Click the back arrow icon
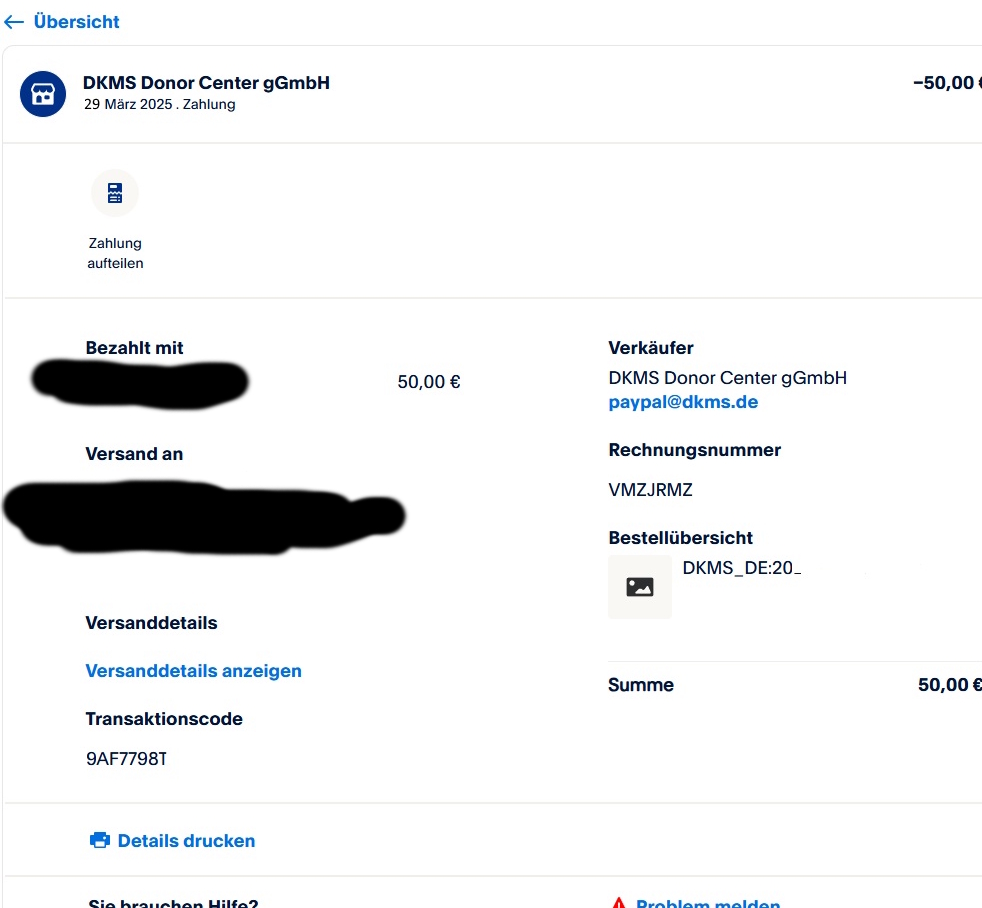Image resolution: width=982 pixels, height=908 pixels. pyautogui.click(x=14, y=22)
